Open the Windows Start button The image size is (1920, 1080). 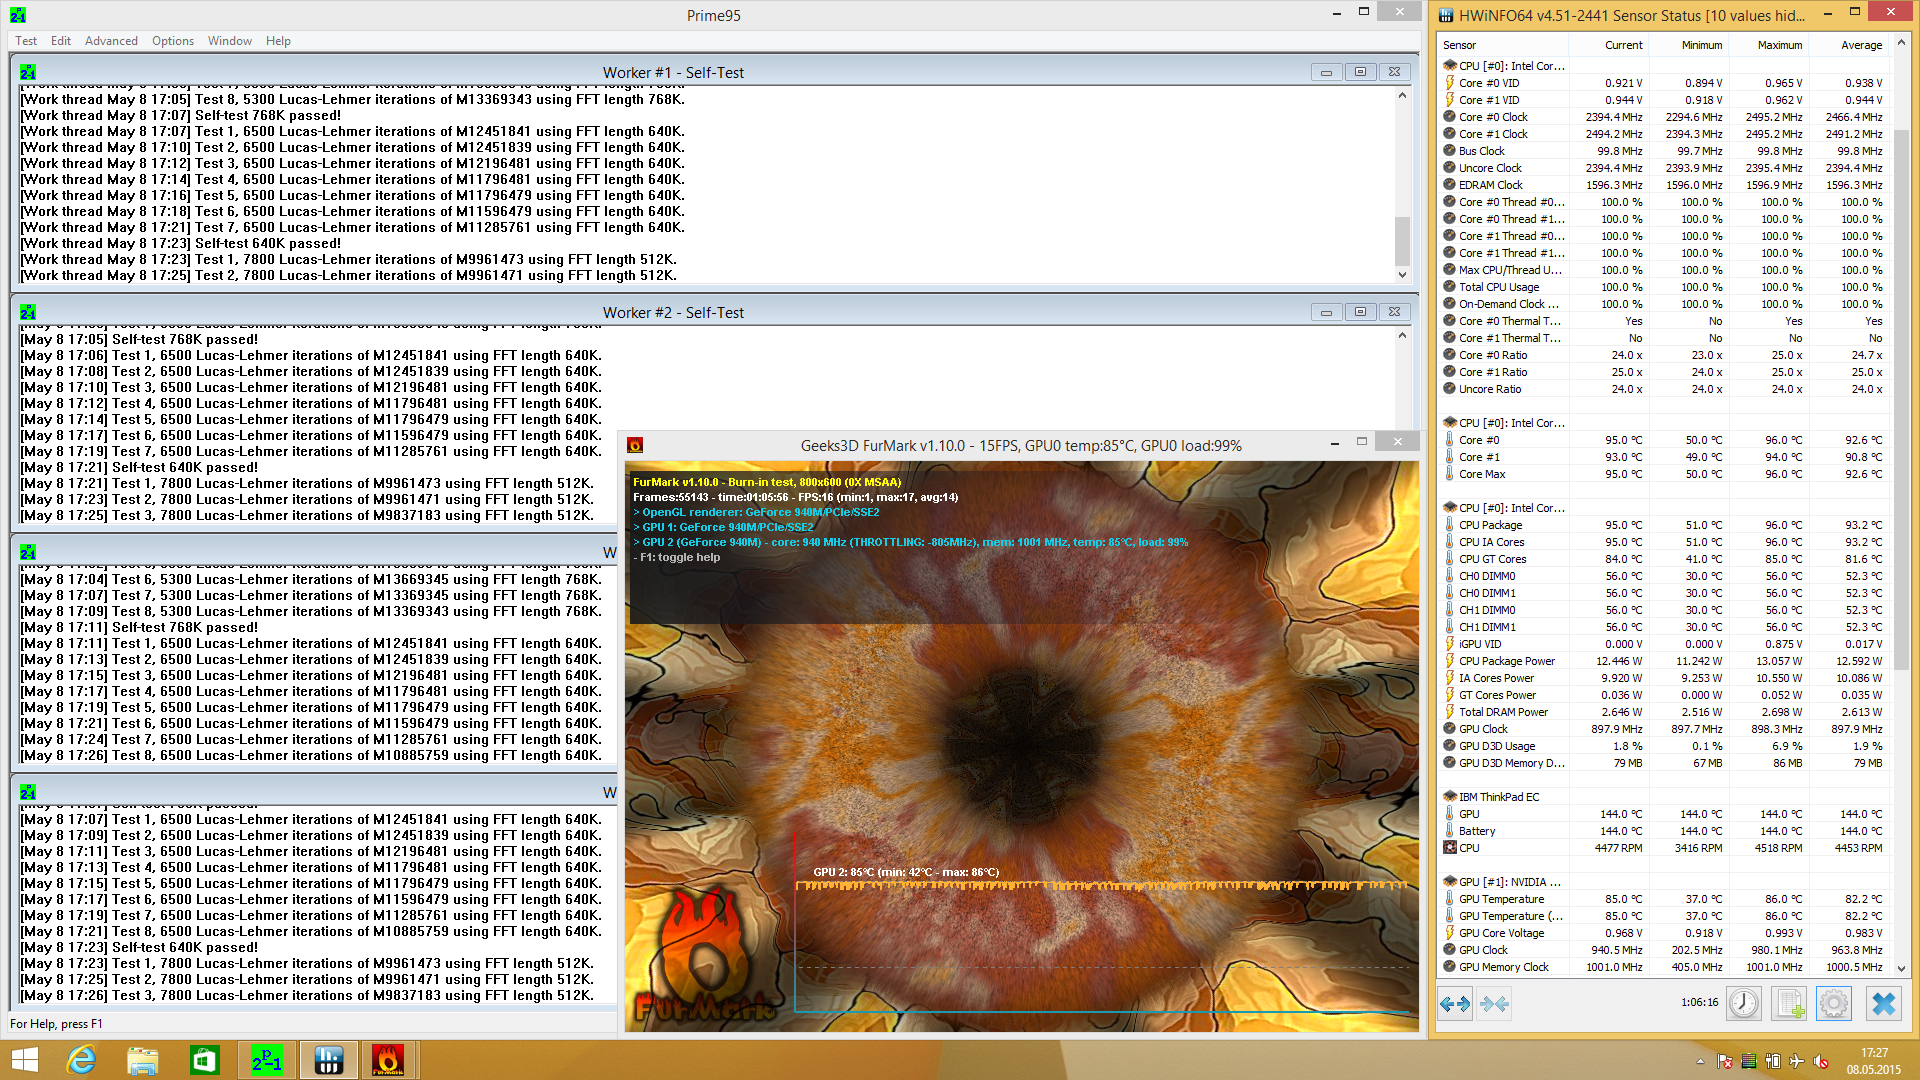[25, 1060]
